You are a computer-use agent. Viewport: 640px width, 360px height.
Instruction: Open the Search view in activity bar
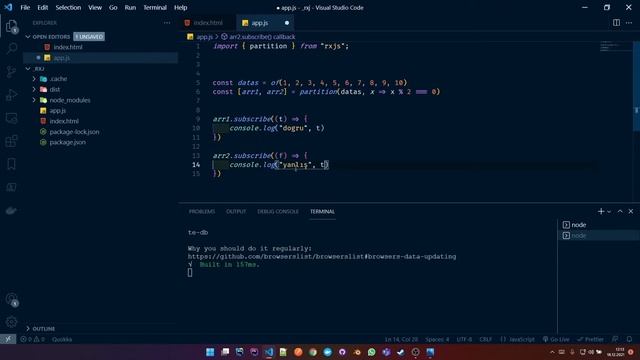(x=11, y=49)
